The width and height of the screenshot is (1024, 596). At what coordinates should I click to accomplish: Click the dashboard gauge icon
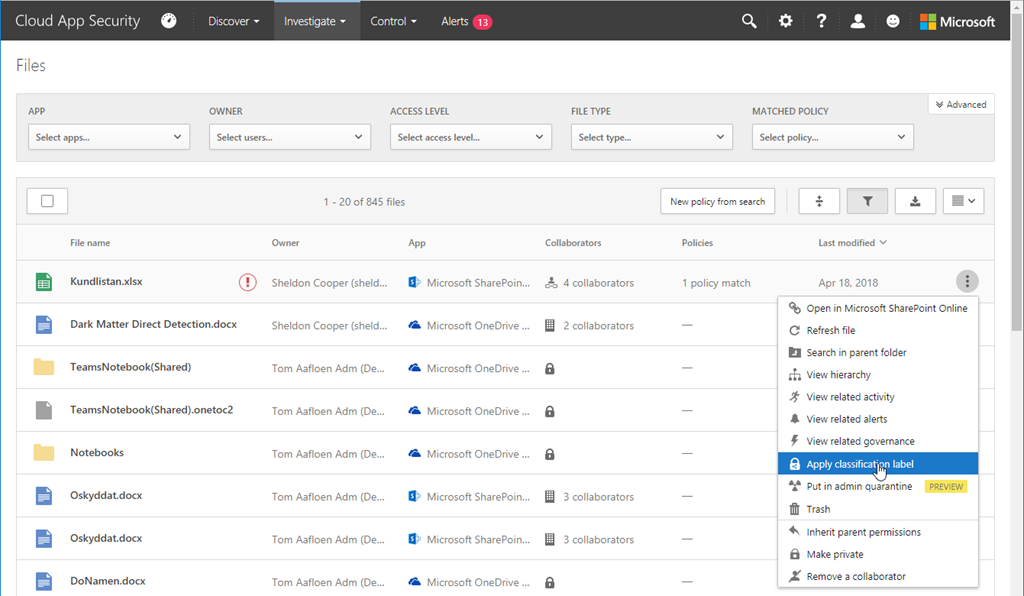(169, 21)
